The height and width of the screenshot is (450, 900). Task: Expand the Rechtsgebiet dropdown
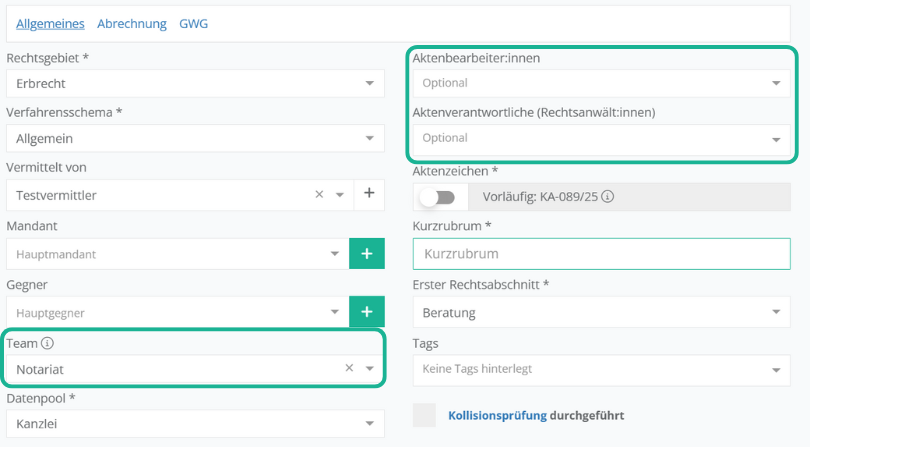(x=370, y=84)
